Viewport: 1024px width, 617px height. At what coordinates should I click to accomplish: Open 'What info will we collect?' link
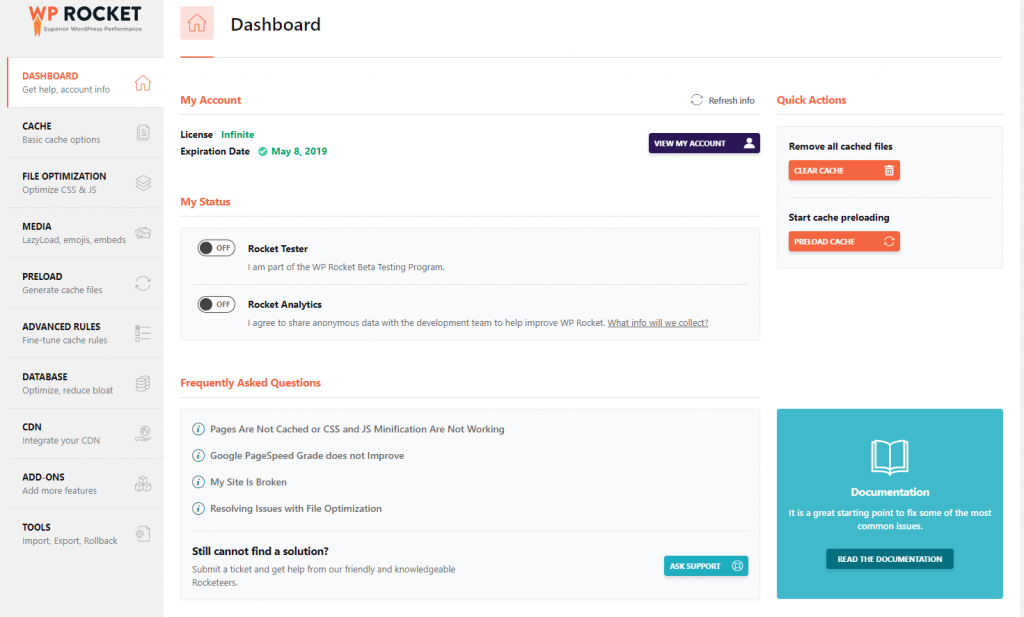coord(658,323)
